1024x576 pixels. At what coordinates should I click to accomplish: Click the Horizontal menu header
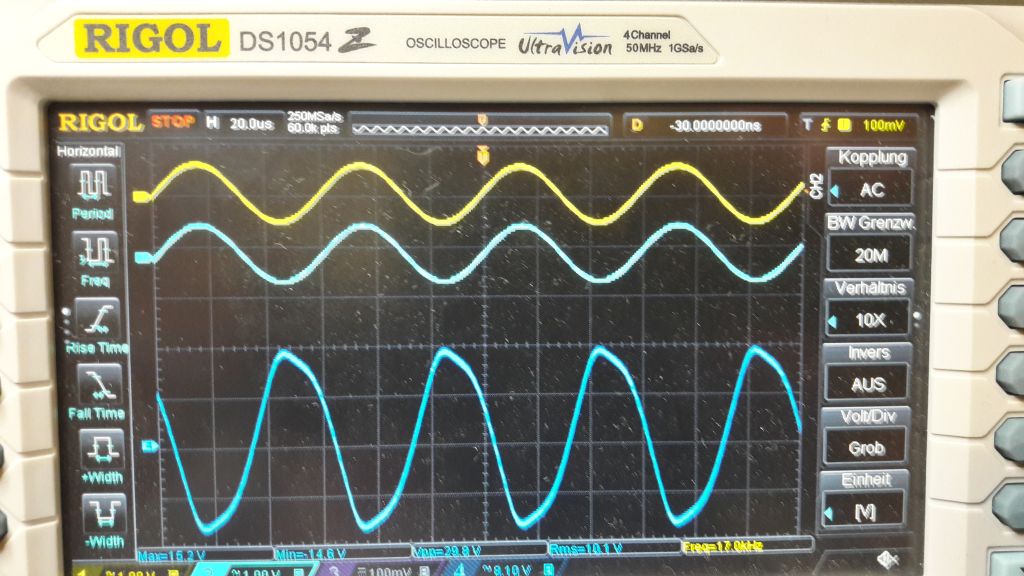pyautogui.click(x=88, y=152)
